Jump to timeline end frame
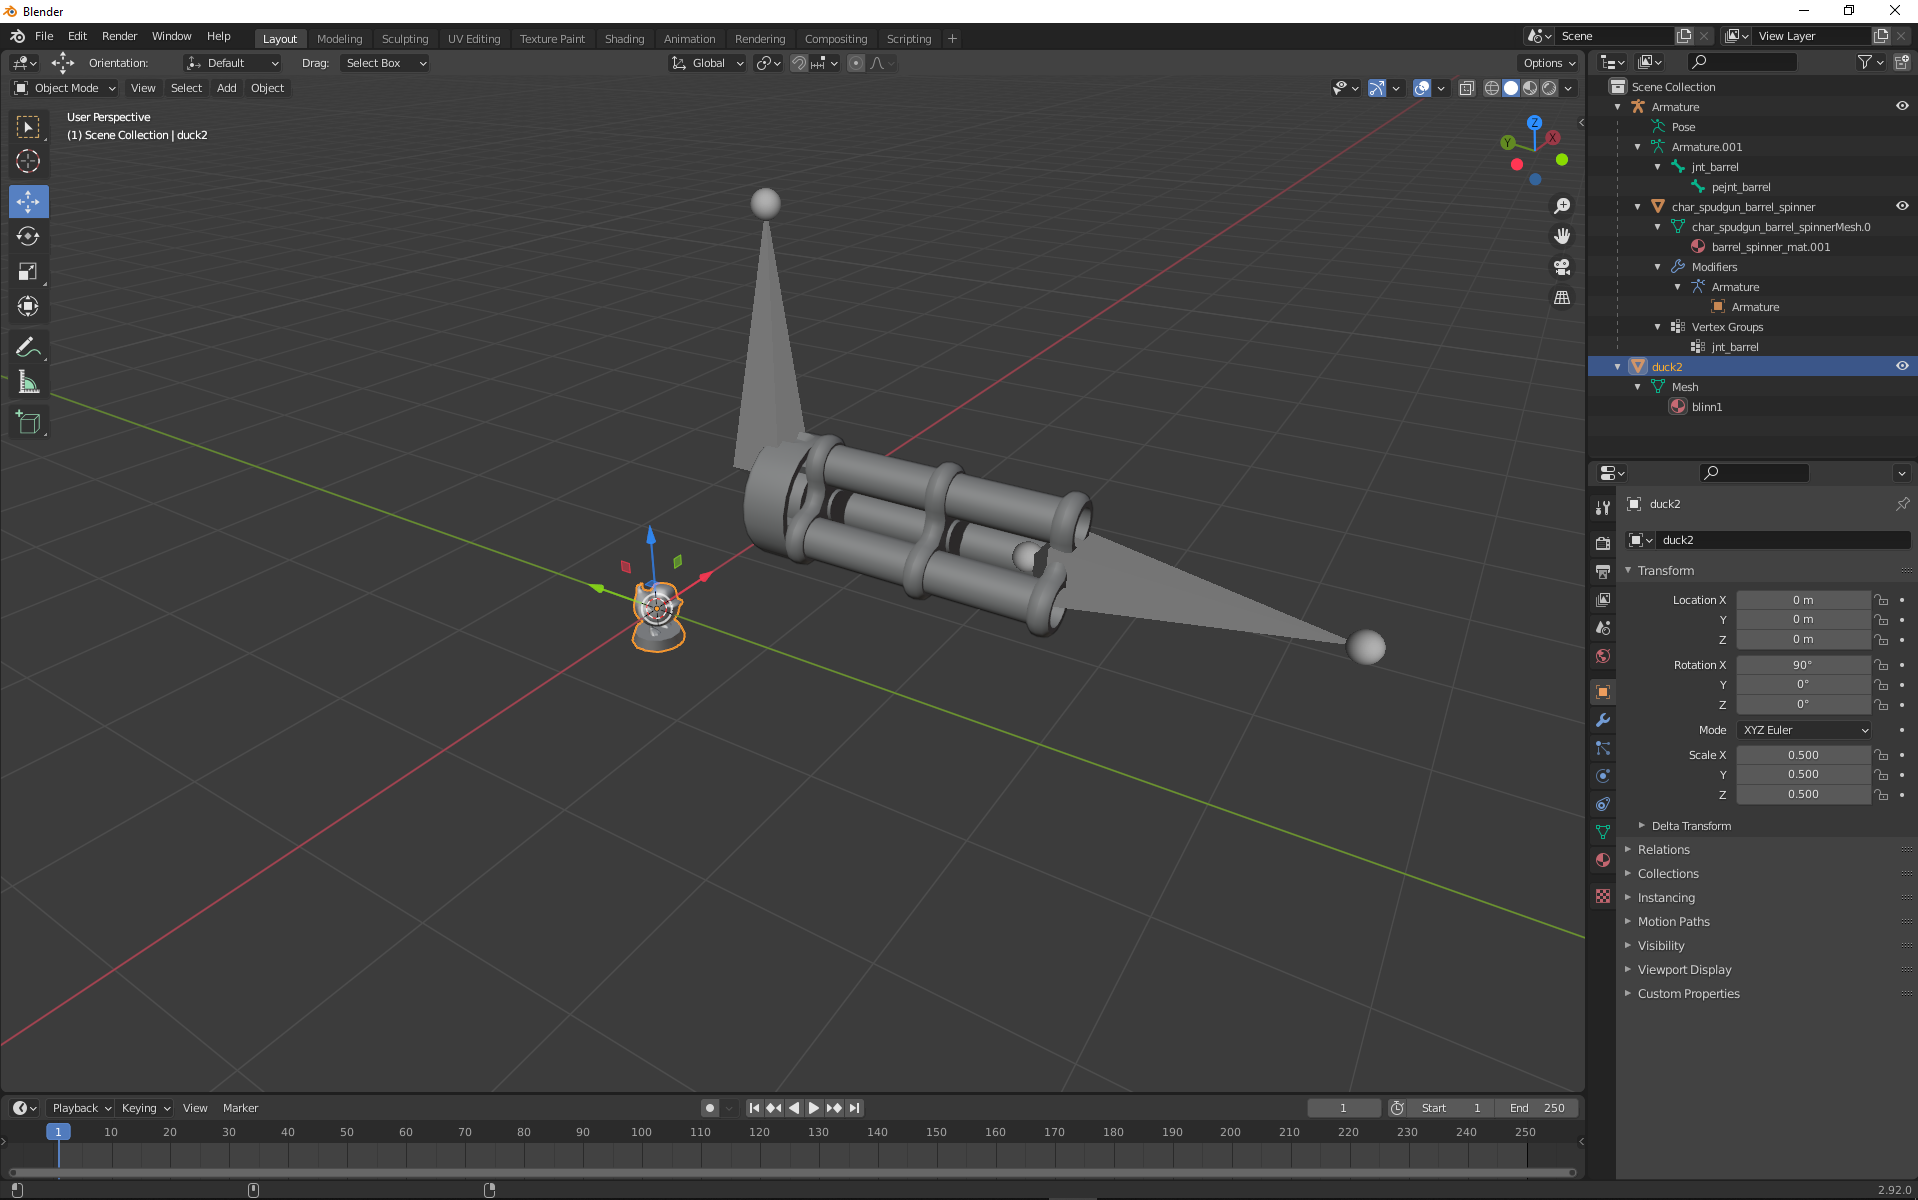 pyautogui.click(x=854, y=1108)
